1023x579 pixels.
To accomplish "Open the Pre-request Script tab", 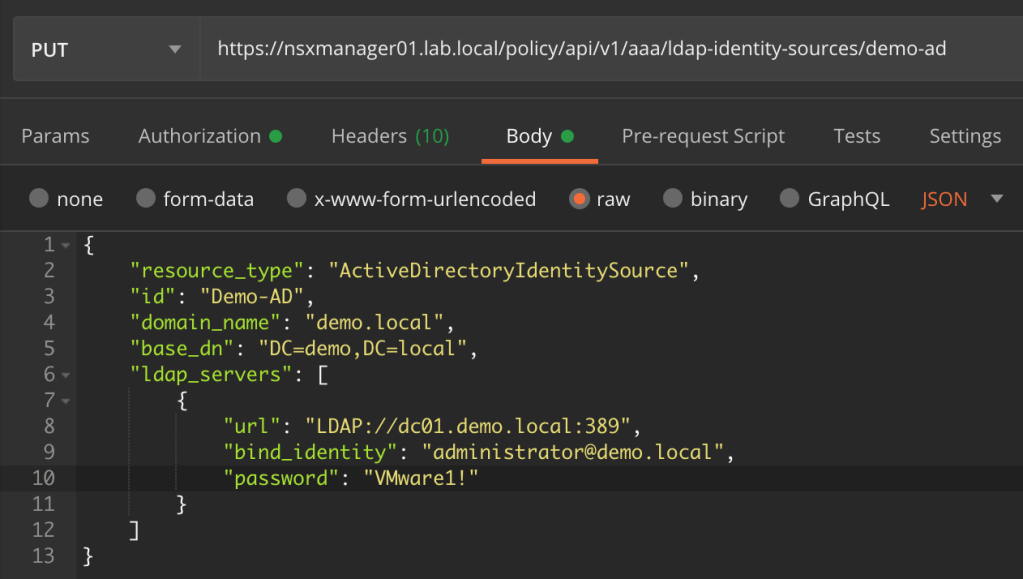I will tap(703, 135).
